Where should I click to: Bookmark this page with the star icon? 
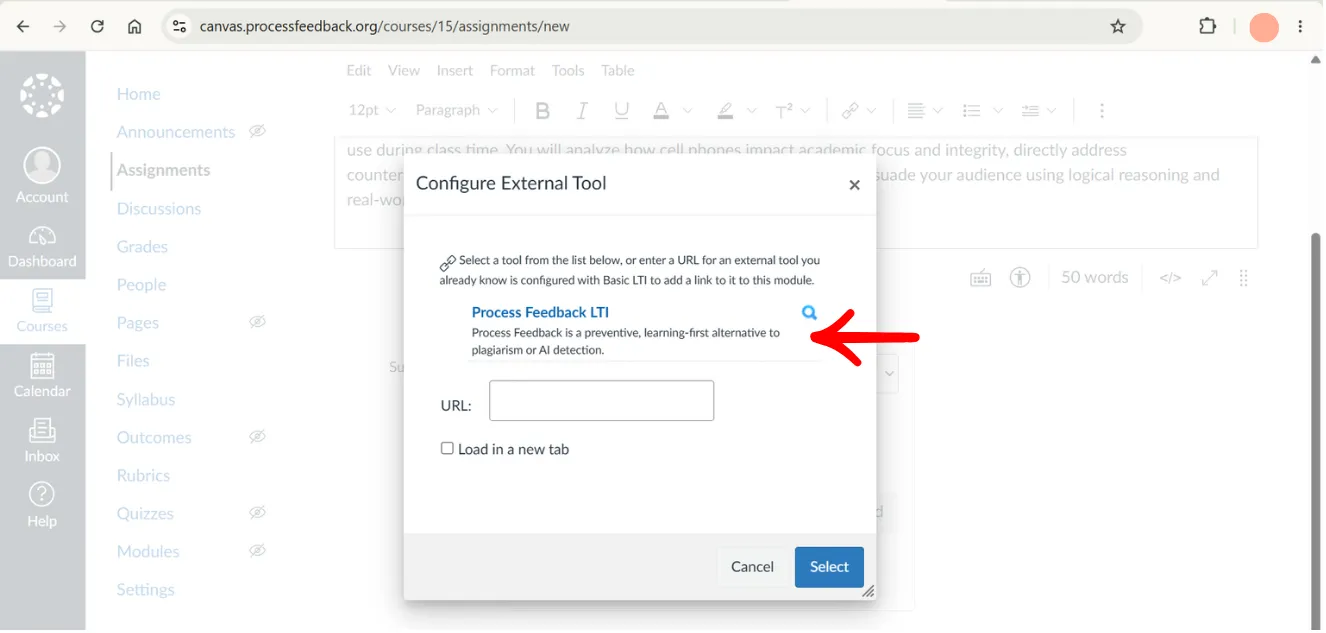point(1118,27)
